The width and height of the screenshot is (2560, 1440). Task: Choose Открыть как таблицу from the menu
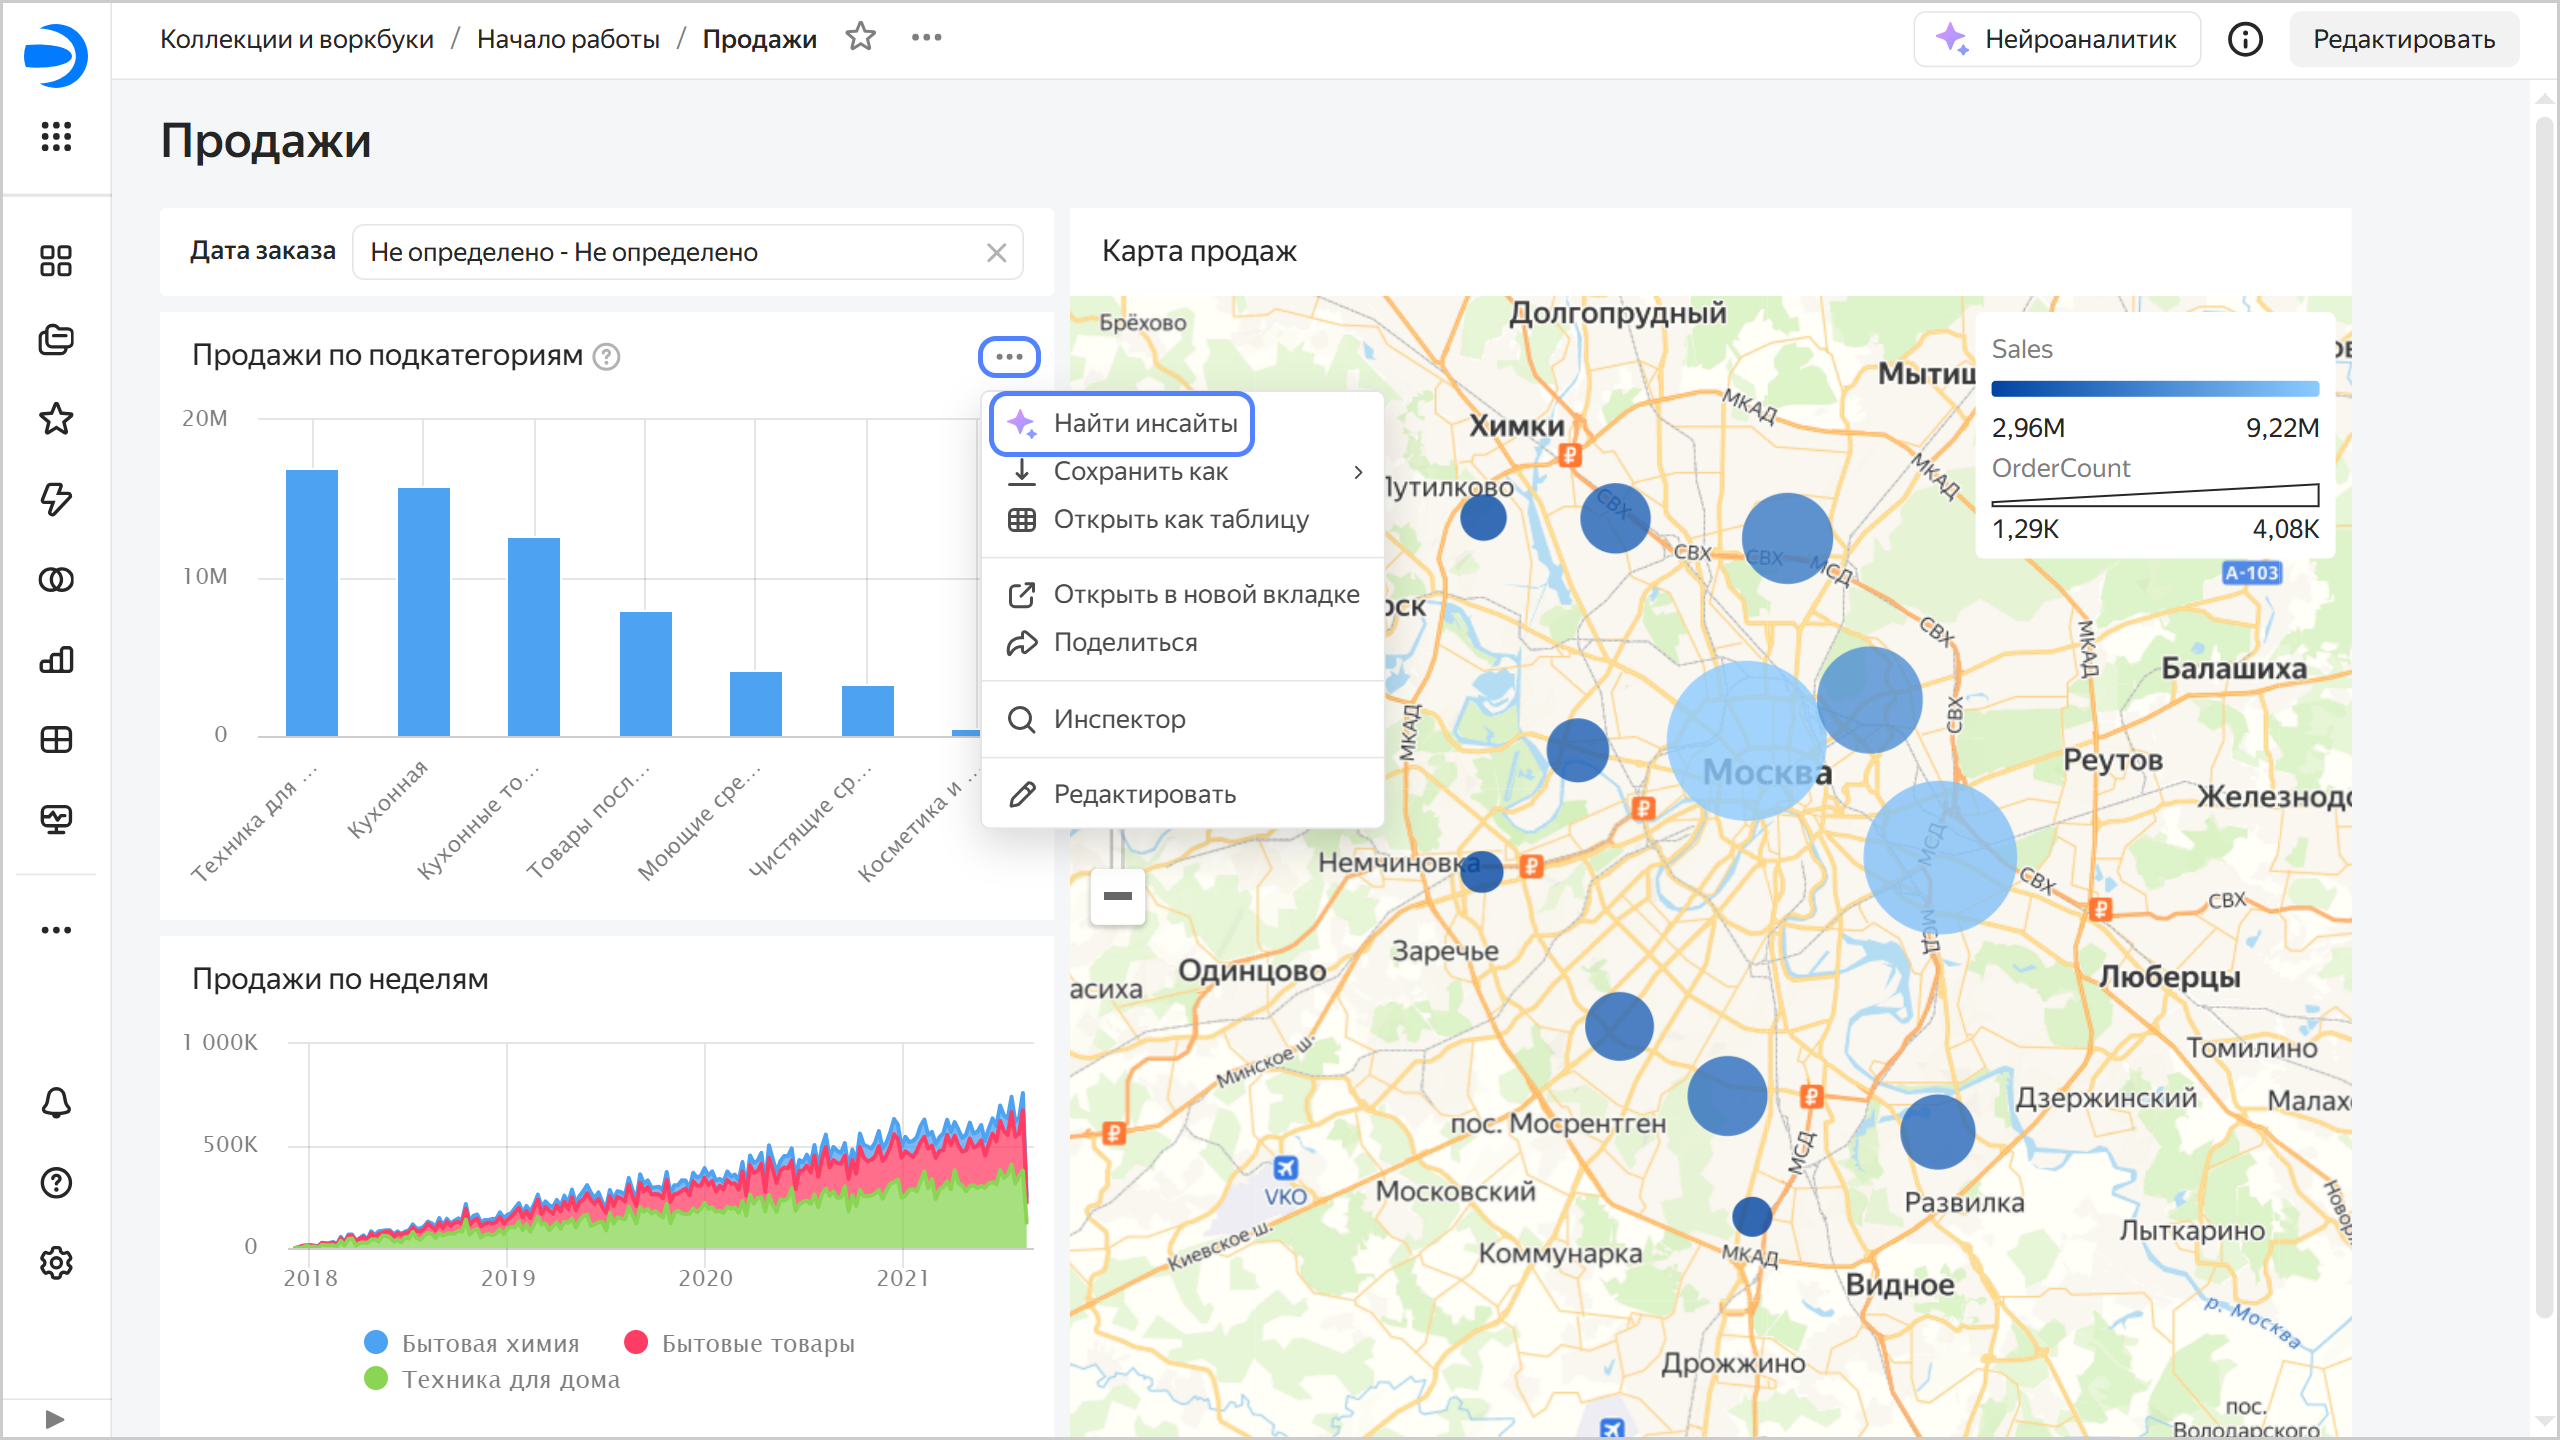tap(1180, 520)
